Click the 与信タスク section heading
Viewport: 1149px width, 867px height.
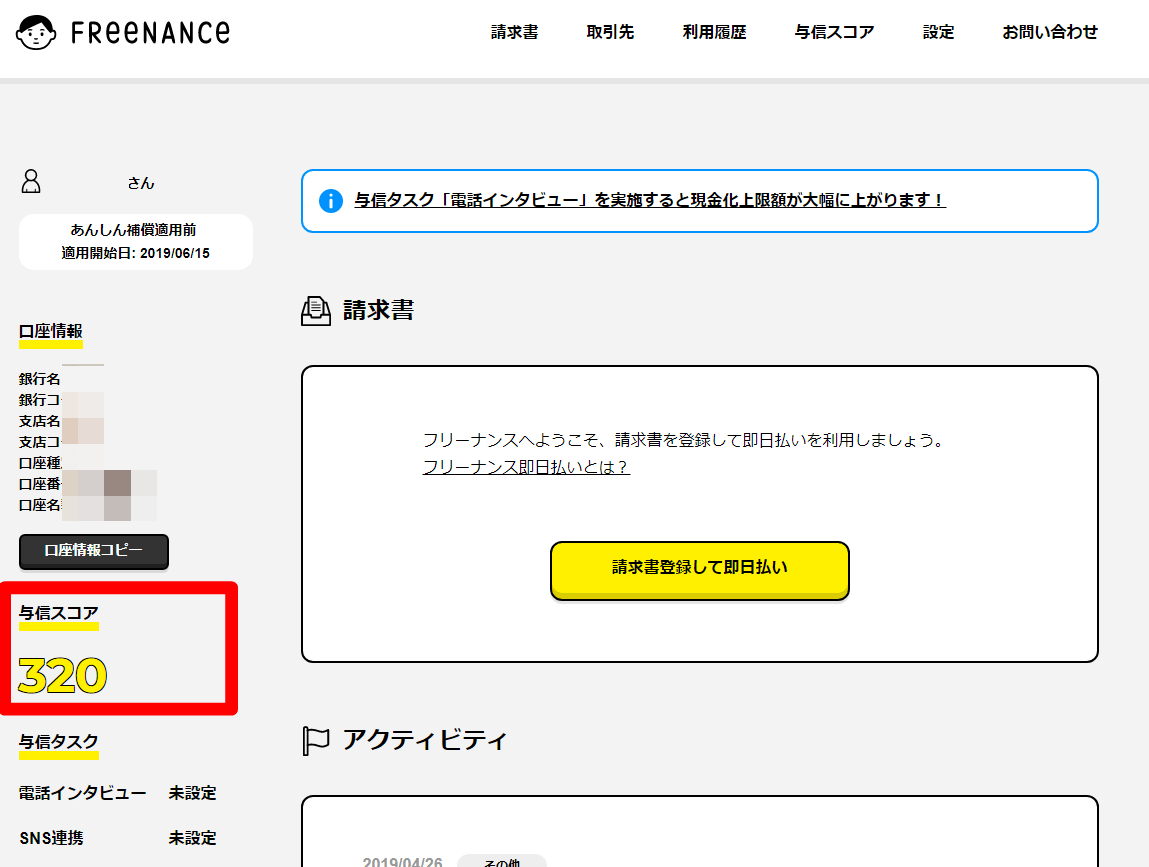coord(59,742)
